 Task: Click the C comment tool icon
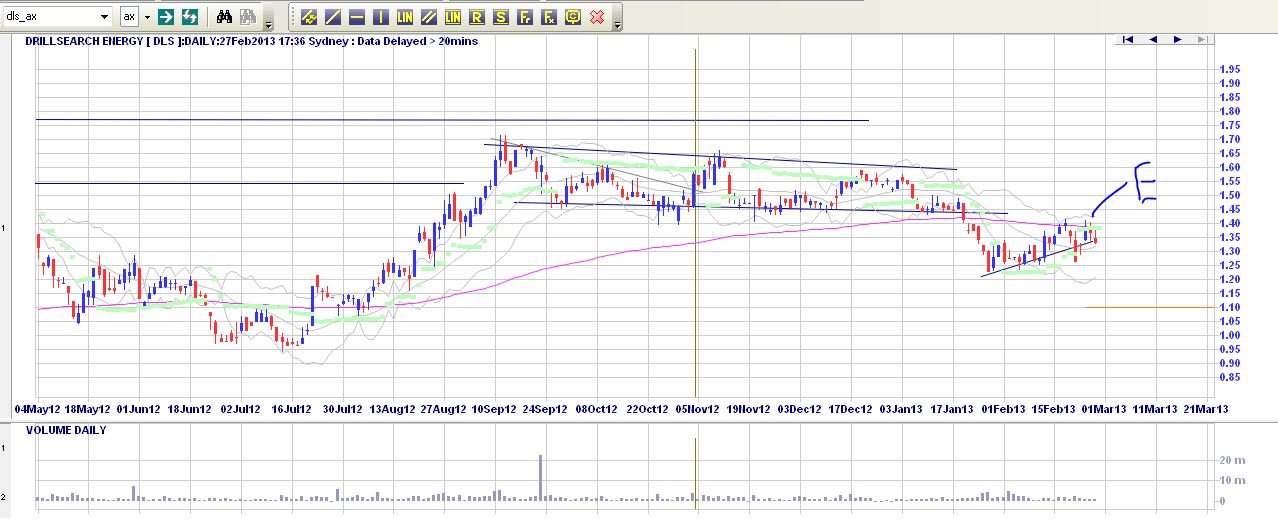pyautogui.click(x=573, y=17)
